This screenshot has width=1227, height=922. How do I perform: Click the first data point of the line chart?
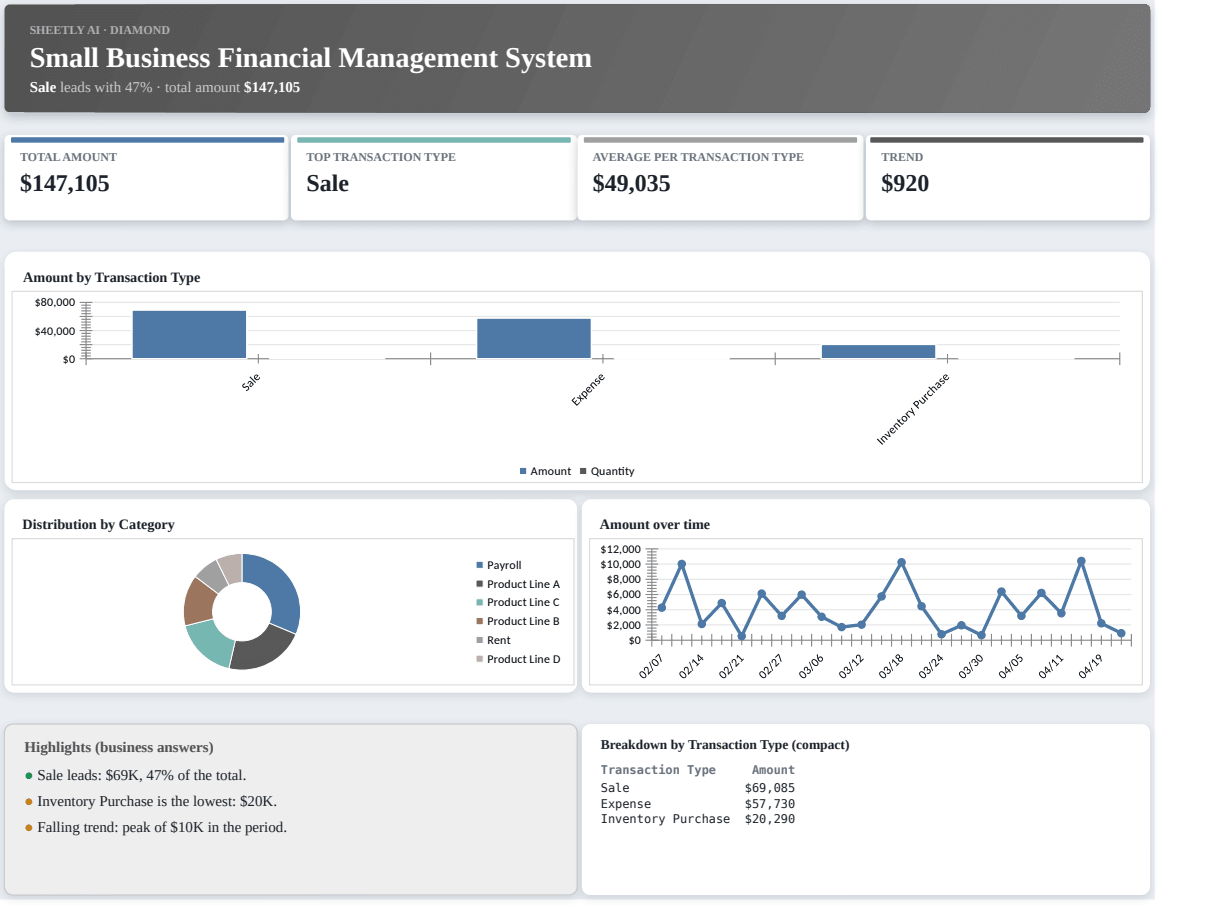(x=662, y=608)
